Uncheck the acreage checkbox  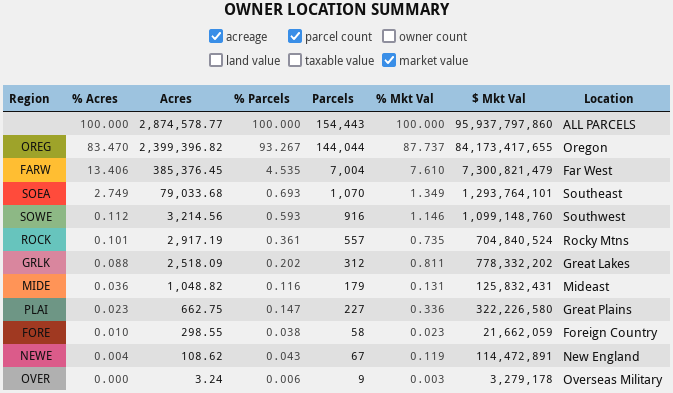click(x=216, y=36)
